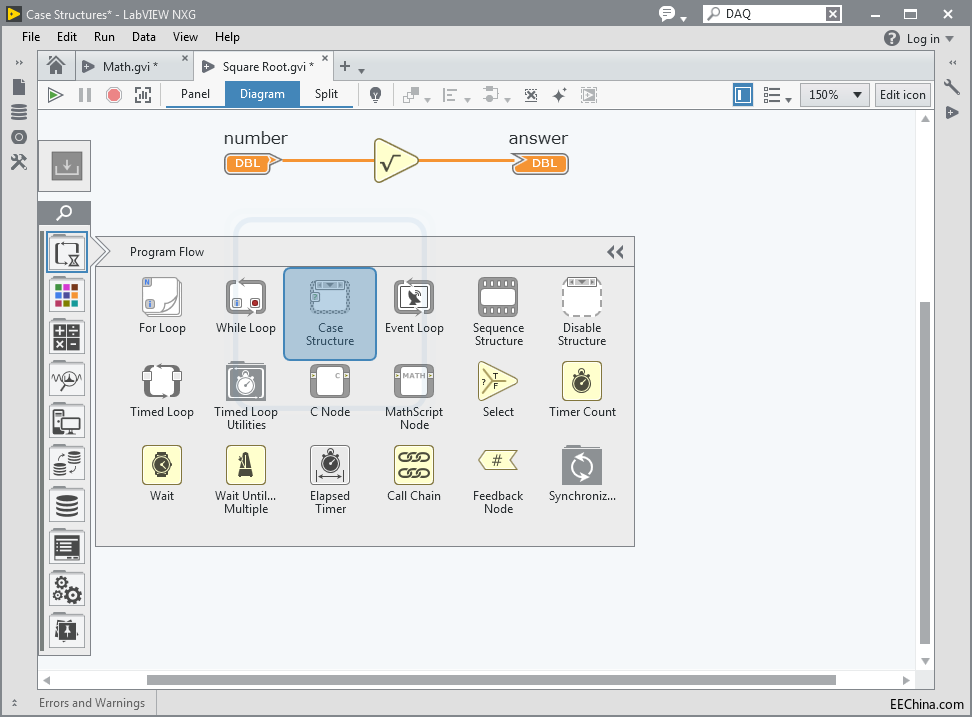Click the Pause execution button
Screen dimensions: 972x717
click(85, 95)
